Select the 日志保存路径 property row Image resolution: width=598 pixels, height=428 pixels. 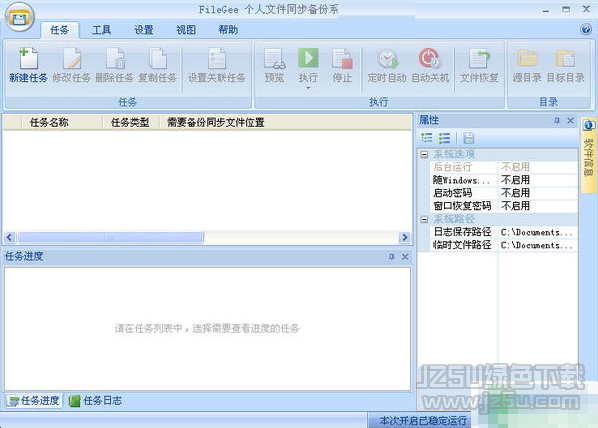[504, 232]
